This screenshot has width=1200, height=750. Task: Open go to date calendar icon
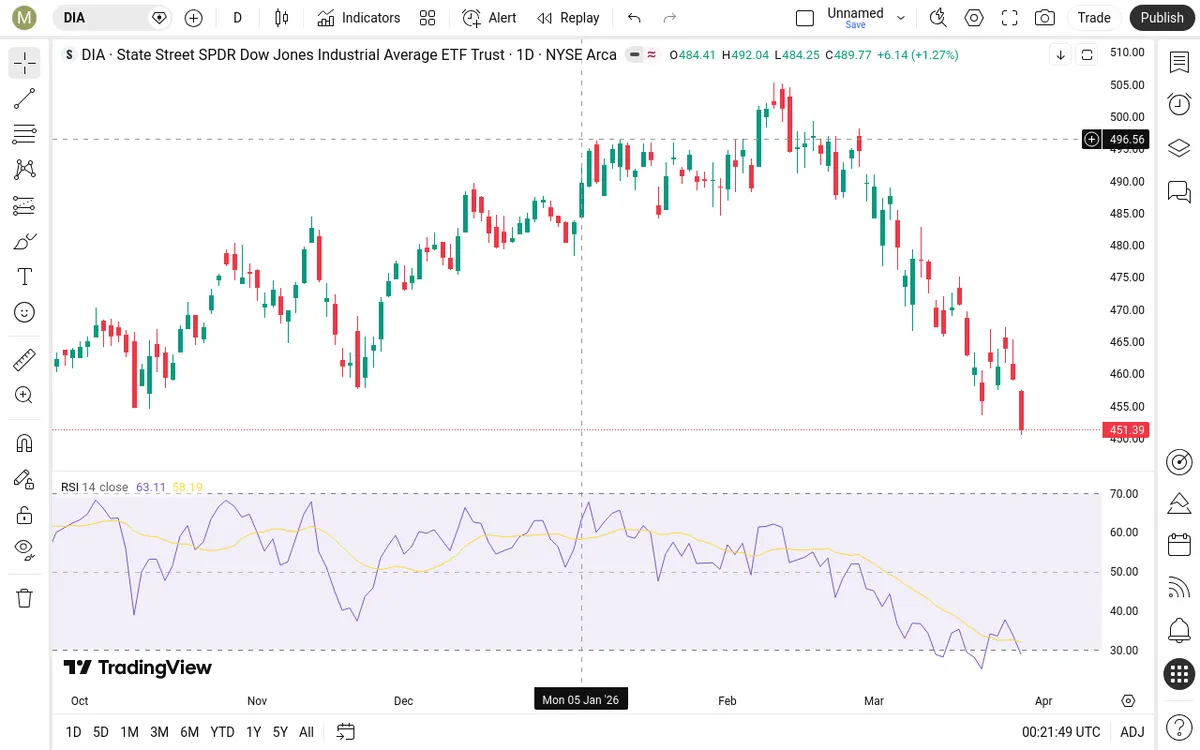(346, 732)
